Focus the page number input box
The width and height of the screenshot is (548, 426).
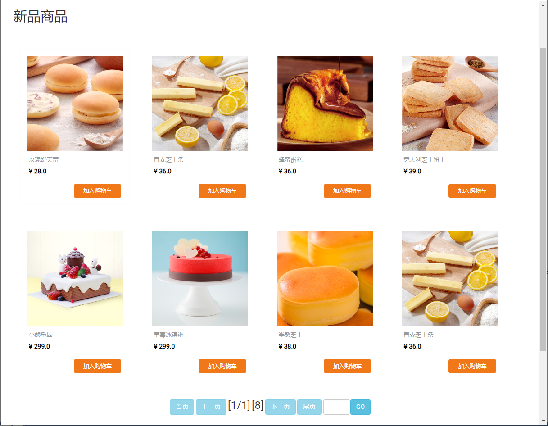click(x=337, y=407)
